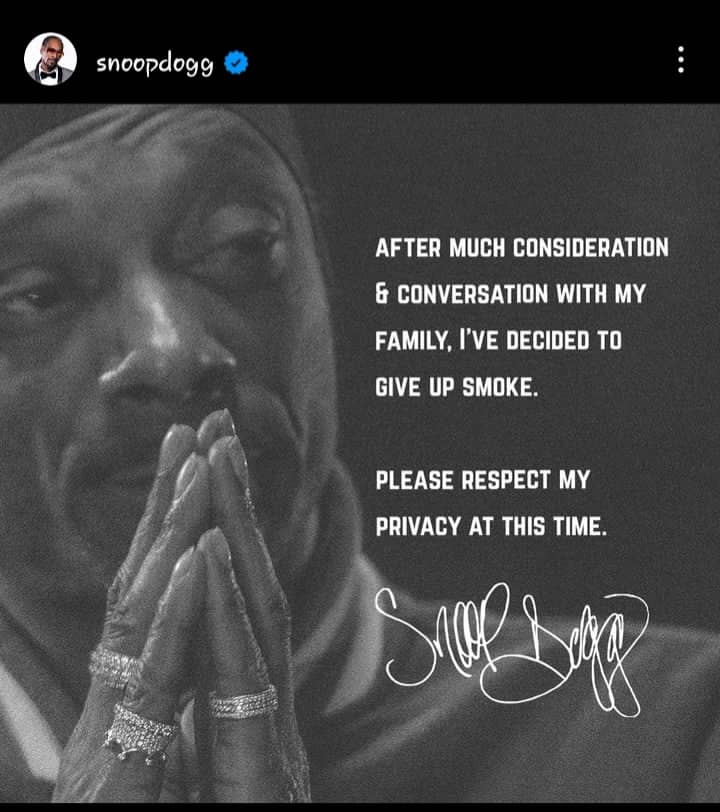Click the snoopdogg username
Viewport: 720px width, 812px height.
point(154,64)
